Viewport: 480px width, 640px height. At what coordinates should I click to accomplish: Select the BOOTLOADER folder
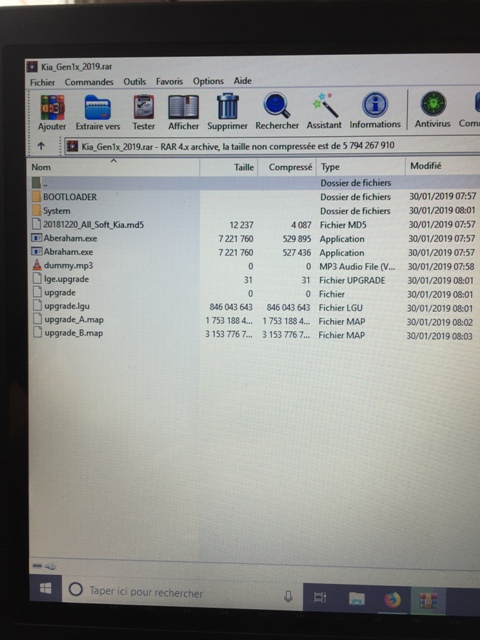pos(70,197)
